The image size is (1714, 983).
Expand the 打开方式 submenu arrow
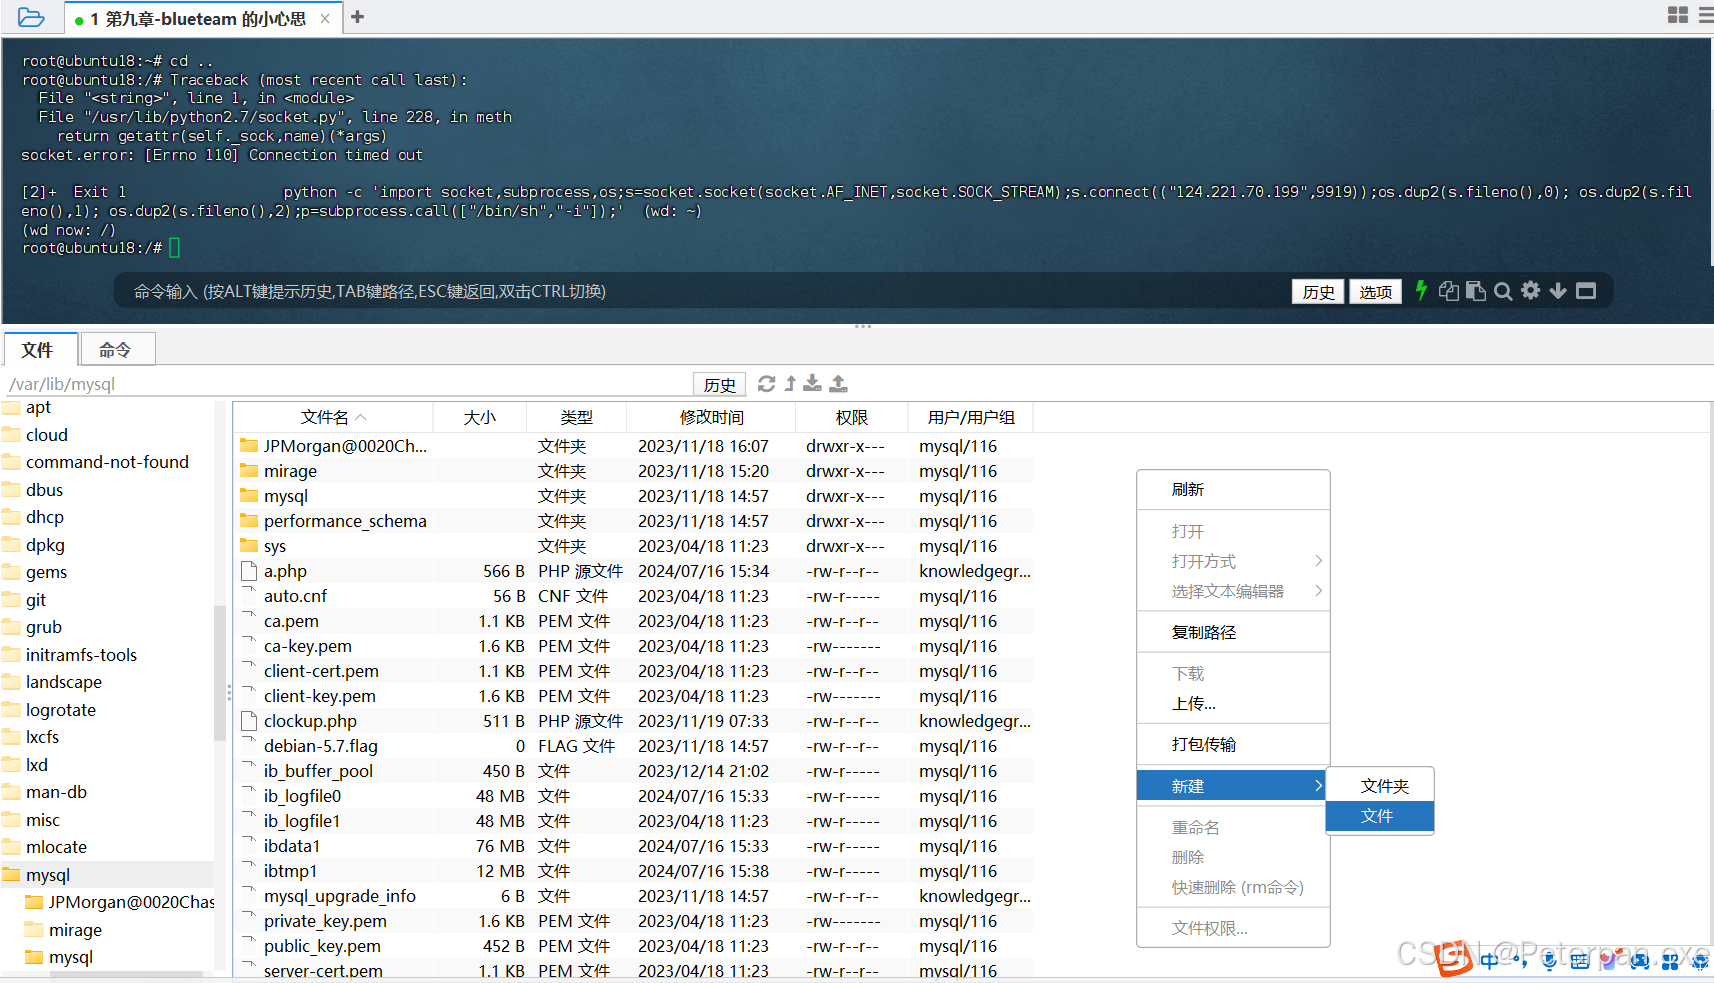(x=1318, y=561)
